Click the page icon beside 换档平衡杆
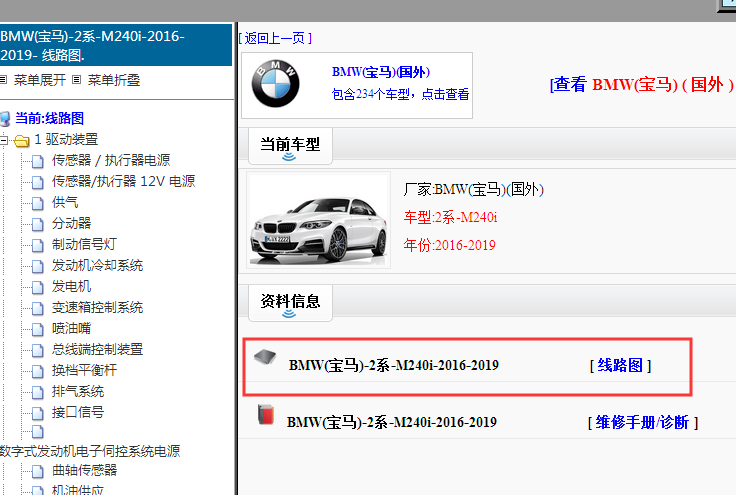This screenshot has height=495, width=736. (38, 371)
